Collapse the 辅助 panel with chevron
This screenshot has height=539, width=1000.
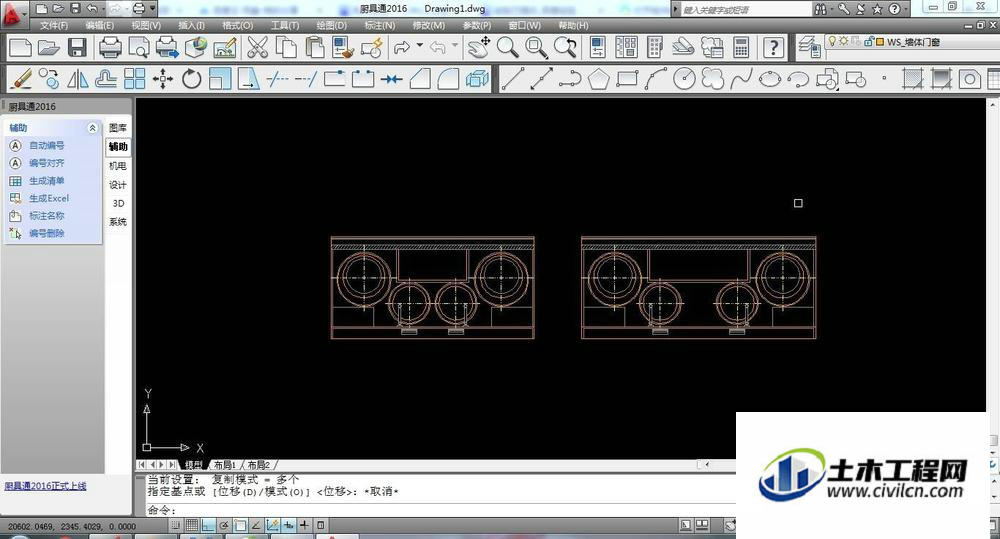92,128
